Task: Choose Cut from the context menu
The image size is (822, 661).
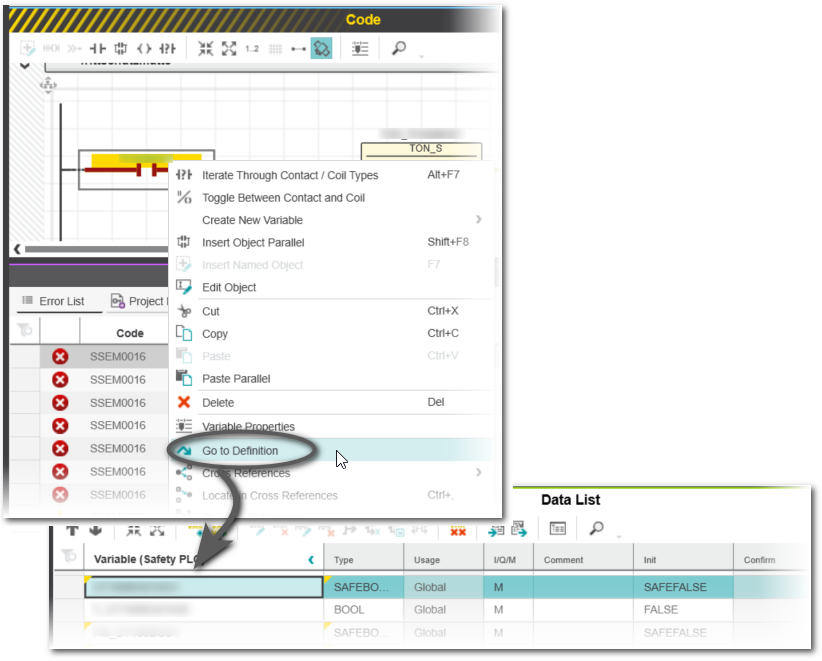Action: coord(211,311)
